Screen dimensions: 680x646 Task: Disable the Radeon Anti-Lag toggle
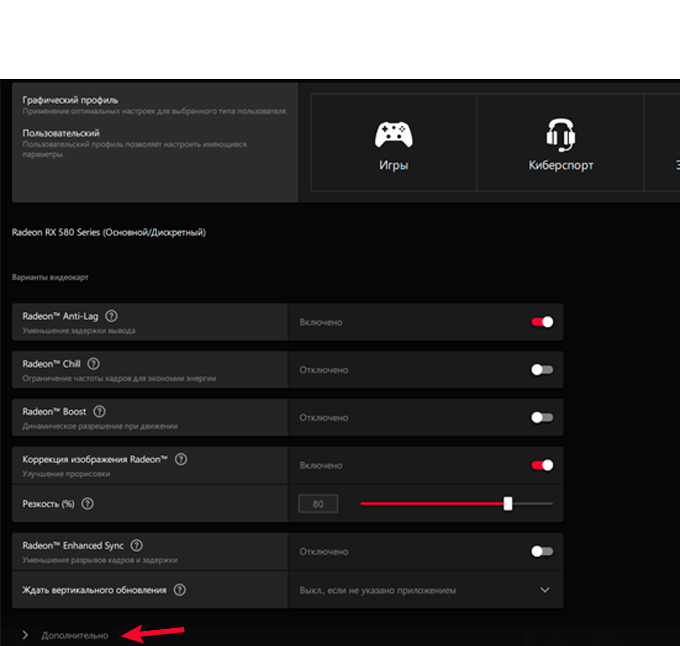click(542, 322)
